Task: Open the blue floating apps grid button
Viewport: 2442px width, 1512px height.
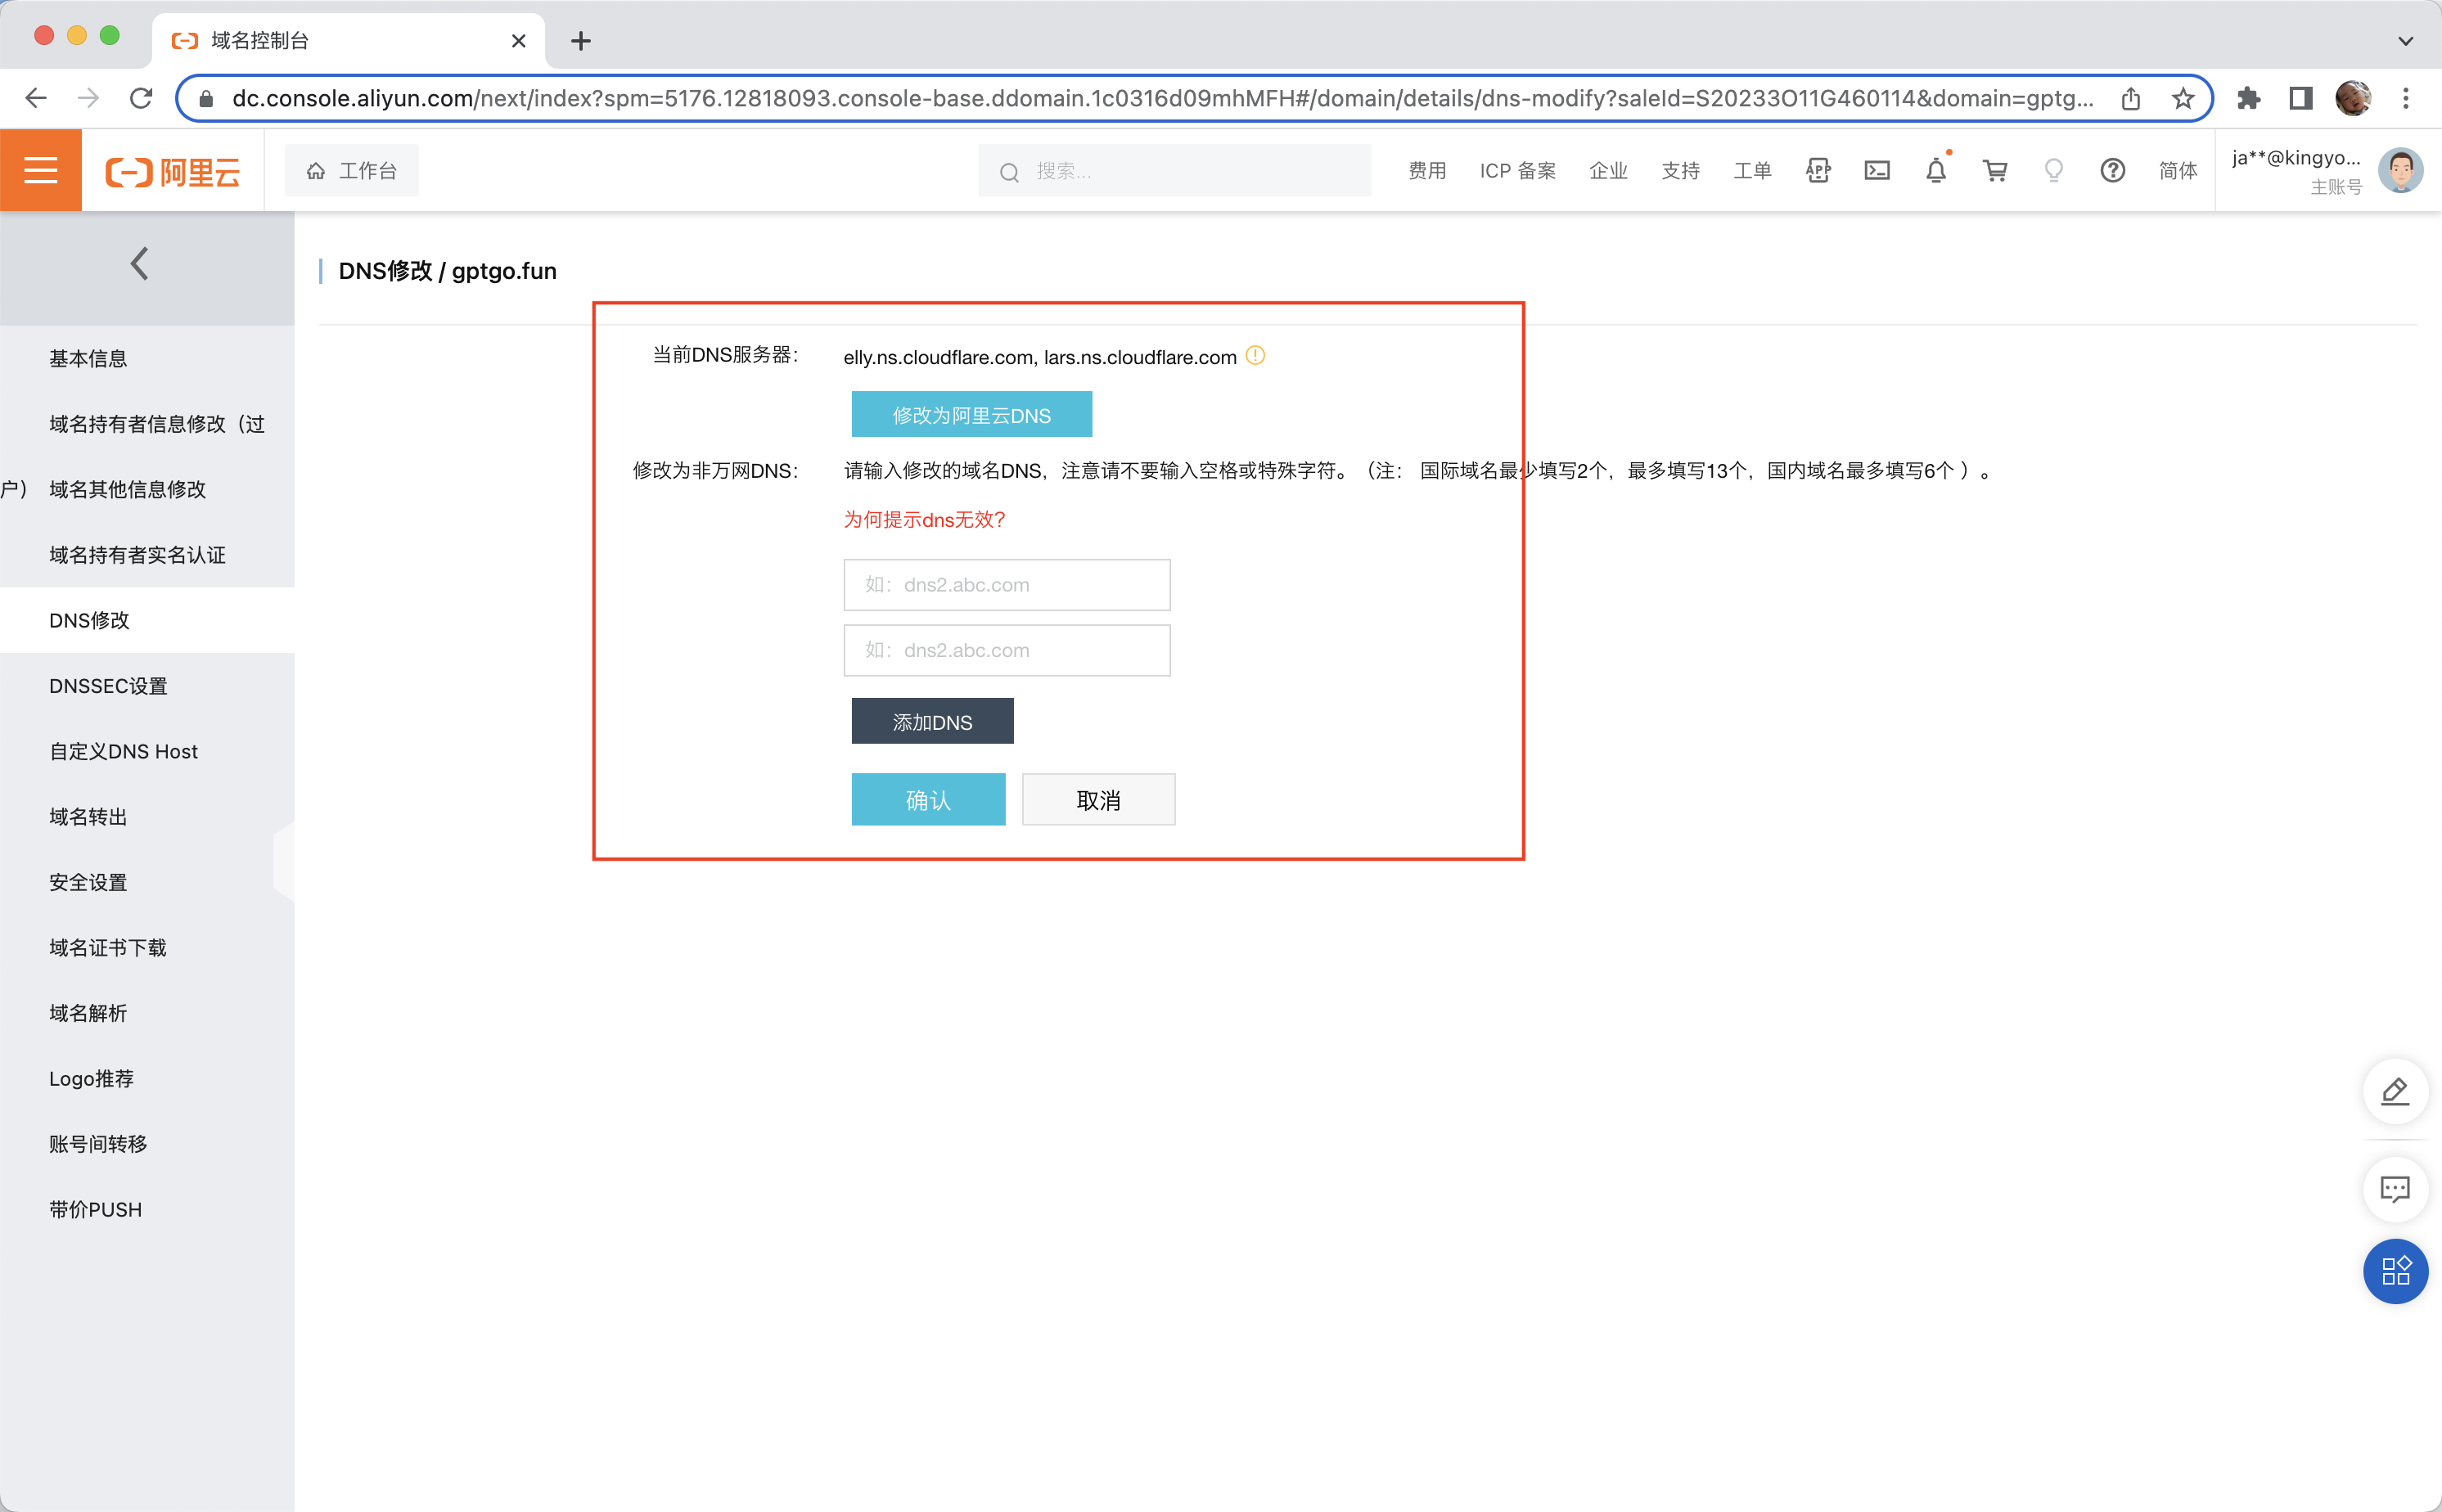Action: click(x=2394, y=1271)
